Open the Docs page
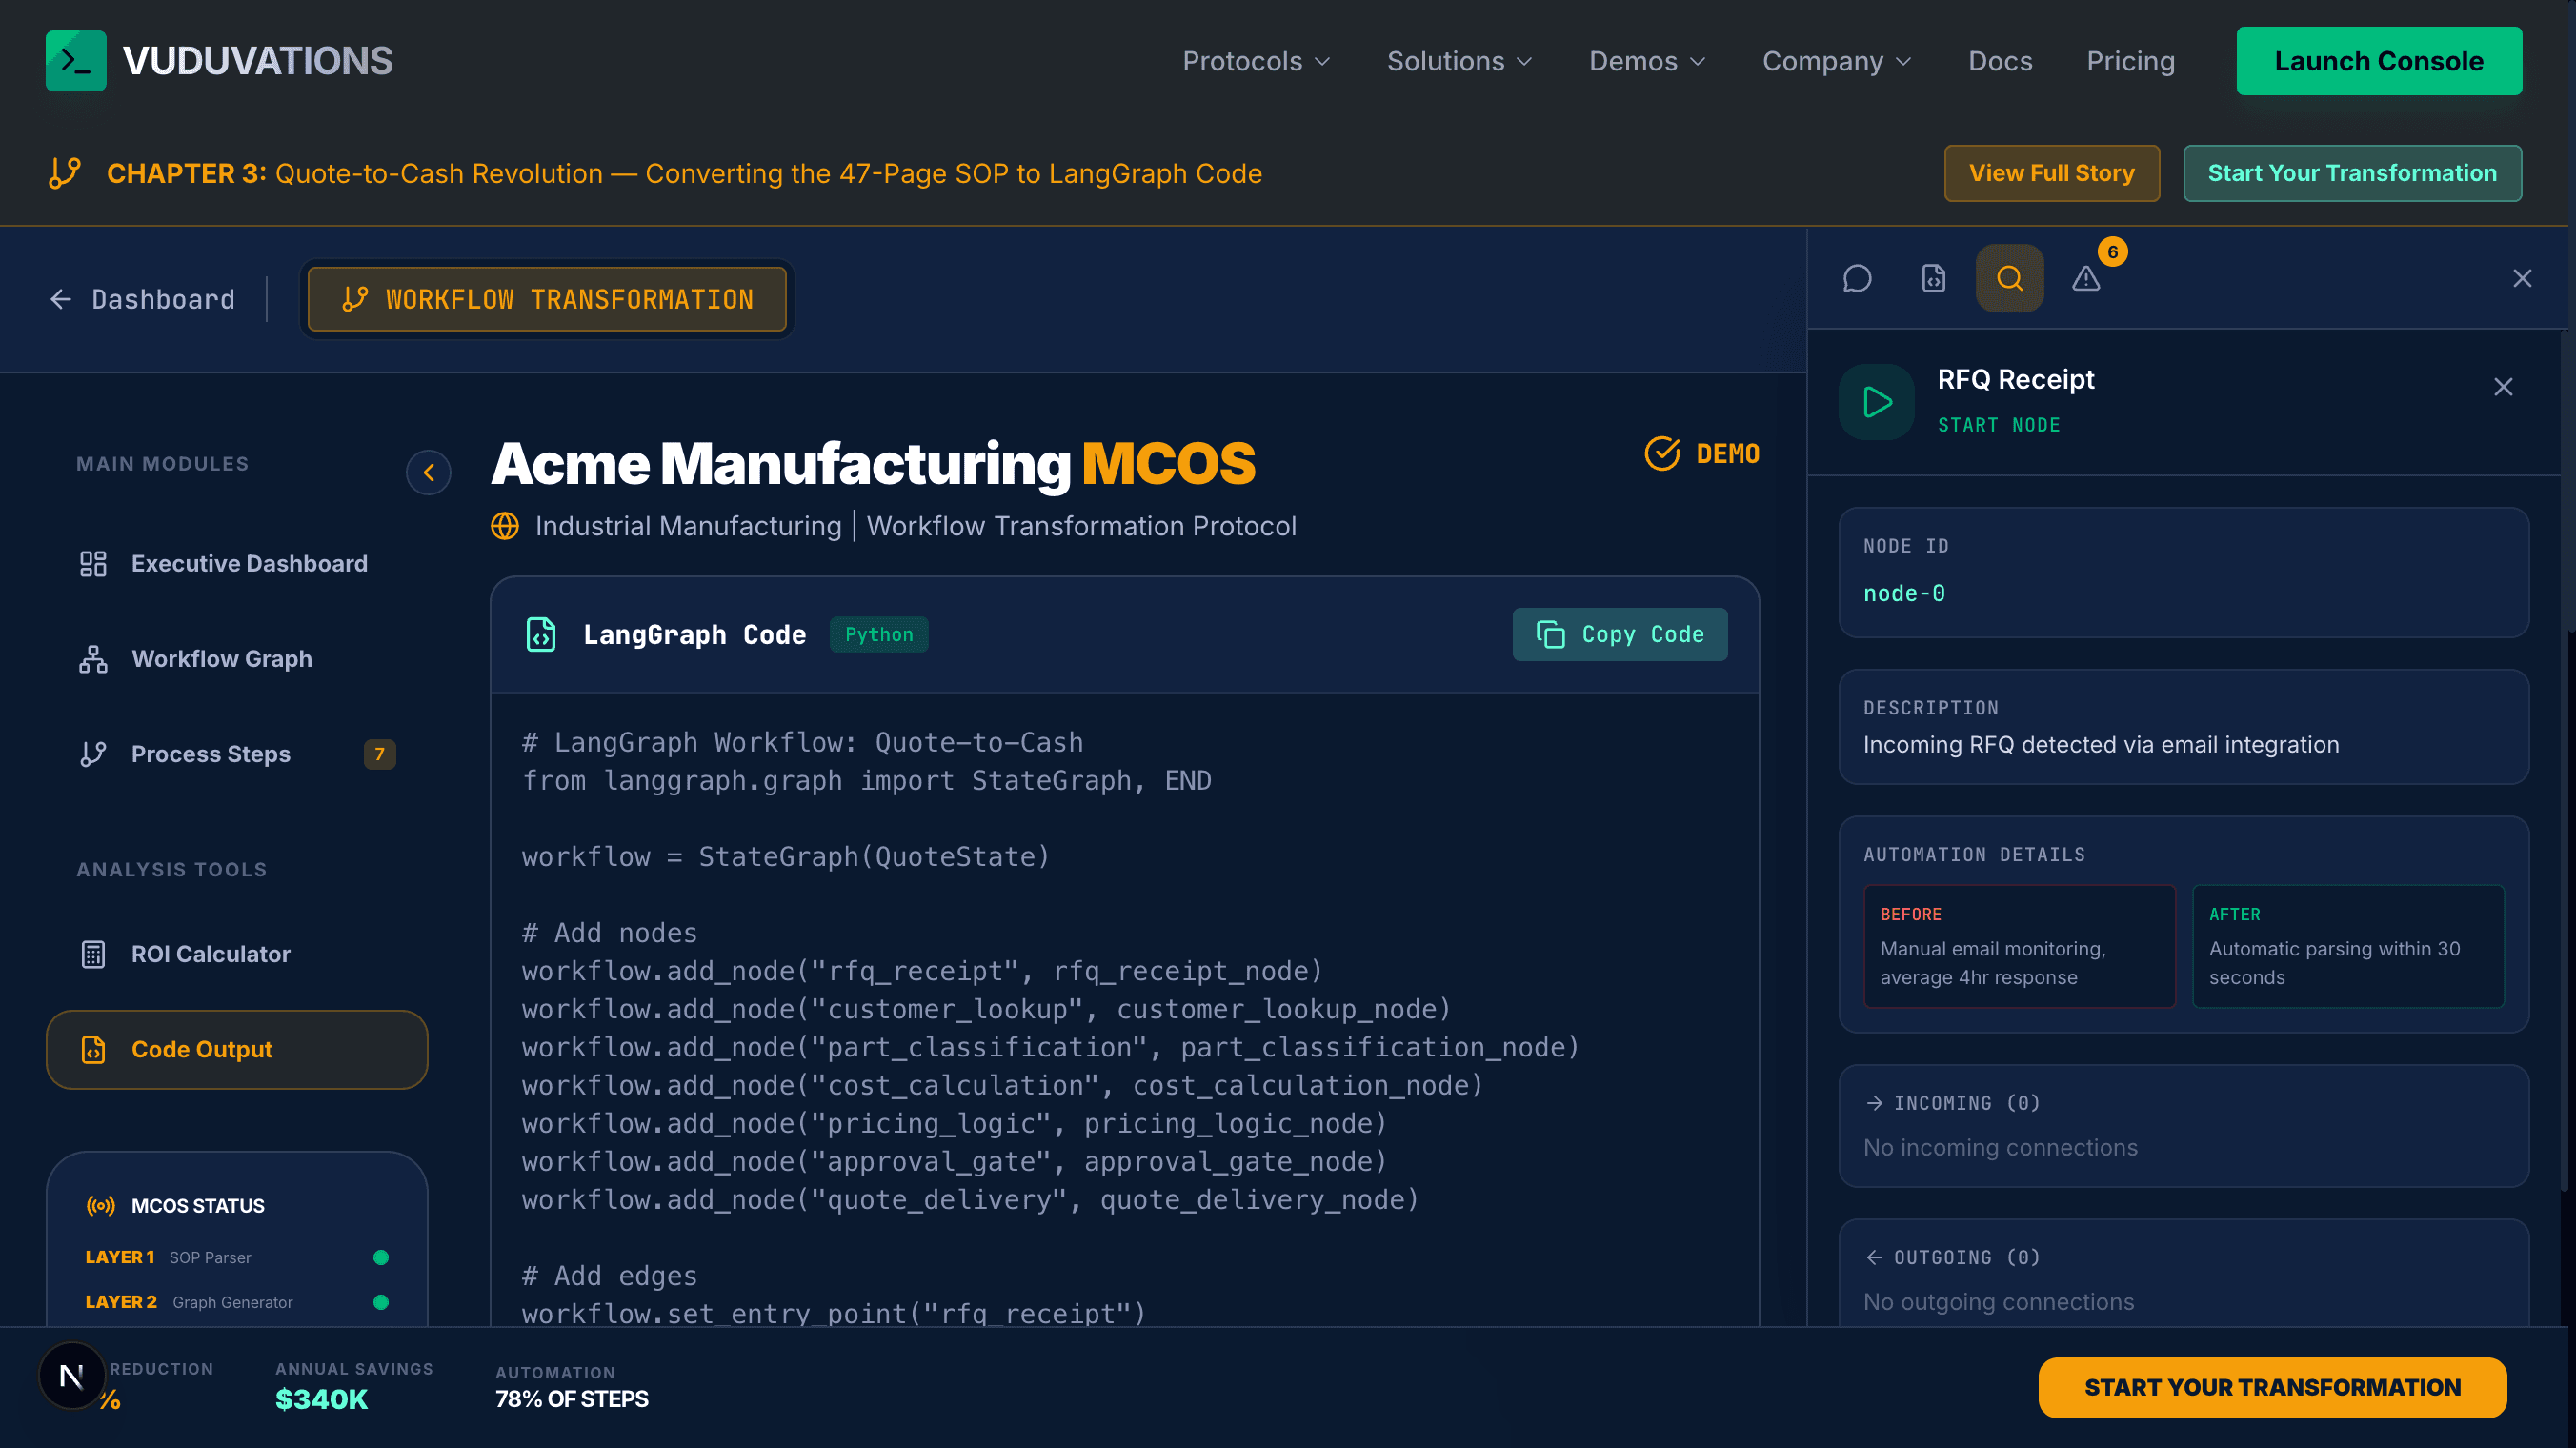This screenshot has width=2576, height=1448. coord(2000,61)
